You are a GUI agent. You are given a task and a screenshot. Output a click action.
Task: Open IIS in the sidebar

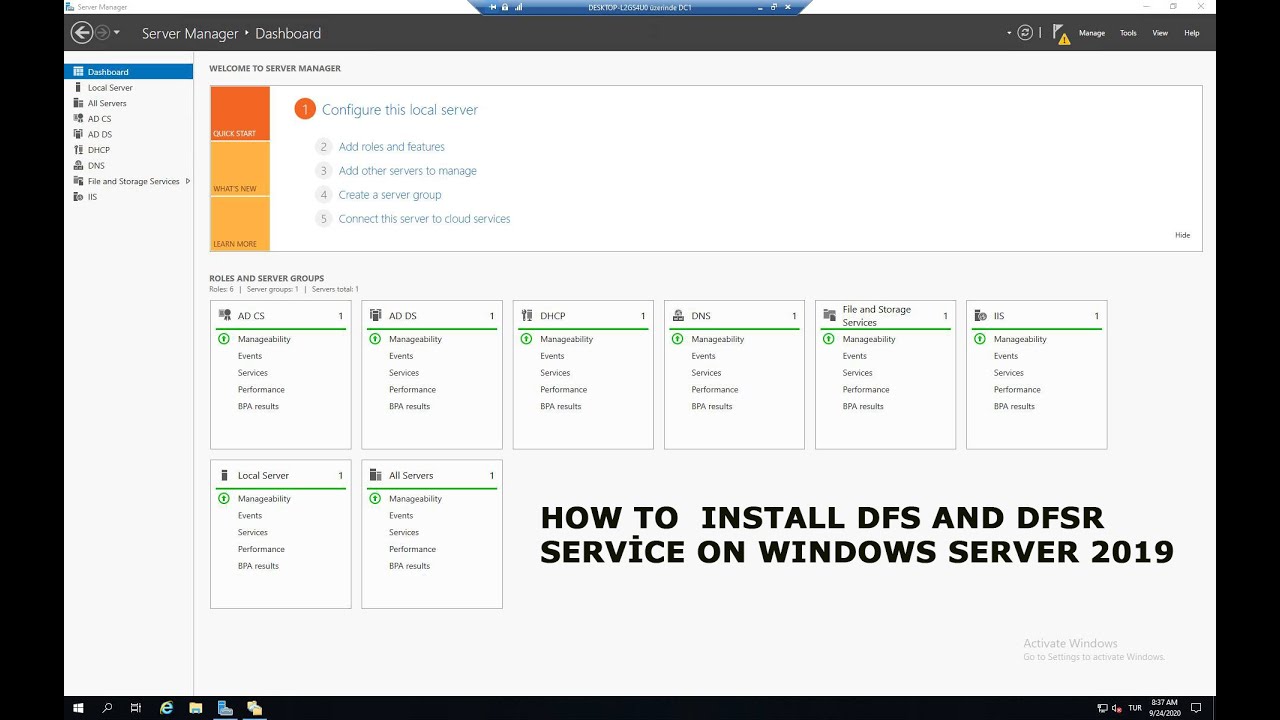tap(128, 197)
